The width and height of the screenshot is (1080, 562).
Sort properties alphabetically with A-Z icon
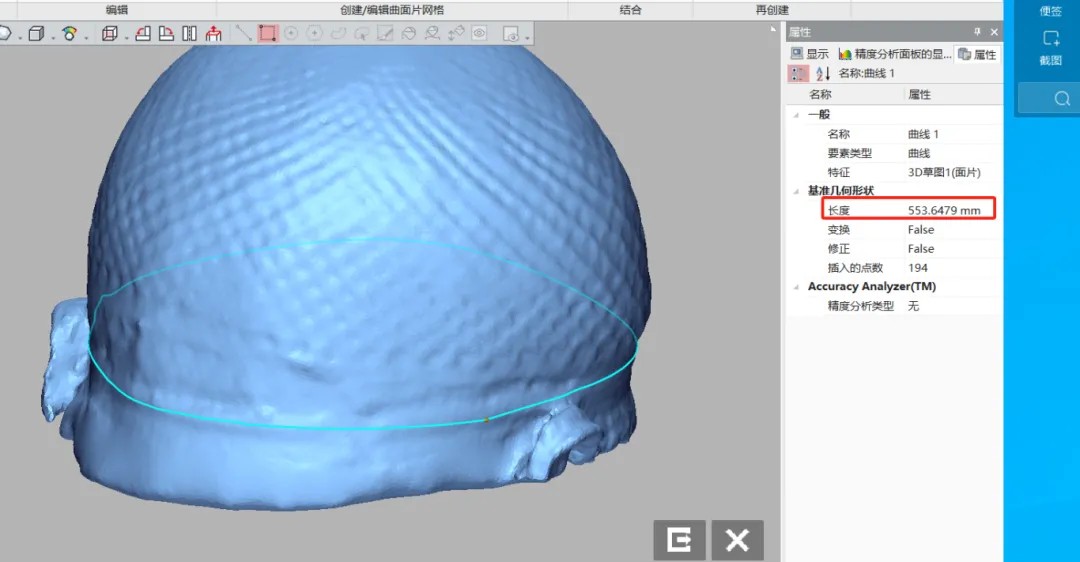(823, 73)
